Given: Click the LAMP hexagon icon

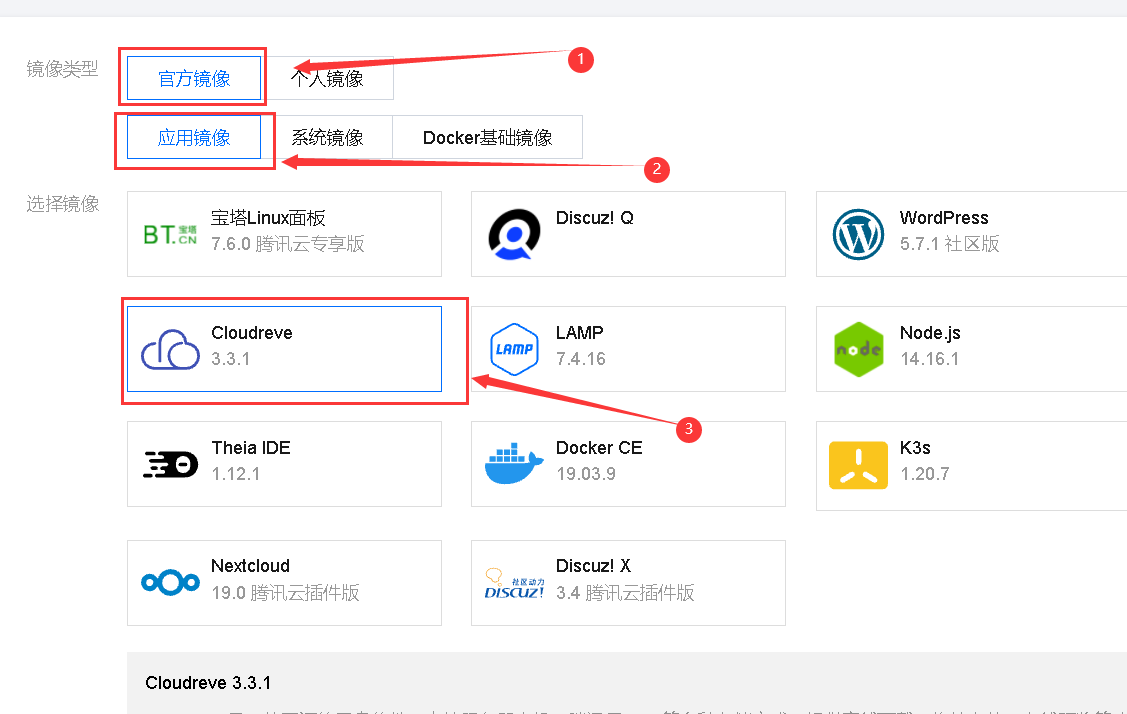Looking at the screenshot, I should pos(514,349).
